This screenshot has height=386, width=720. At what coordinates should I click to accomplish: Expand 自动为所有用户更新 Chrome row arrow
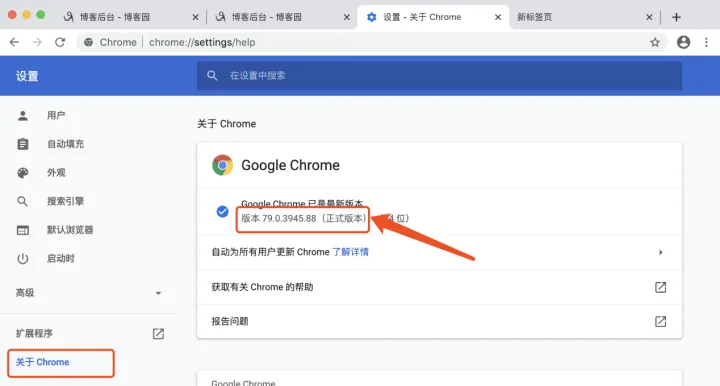[661, 252]
